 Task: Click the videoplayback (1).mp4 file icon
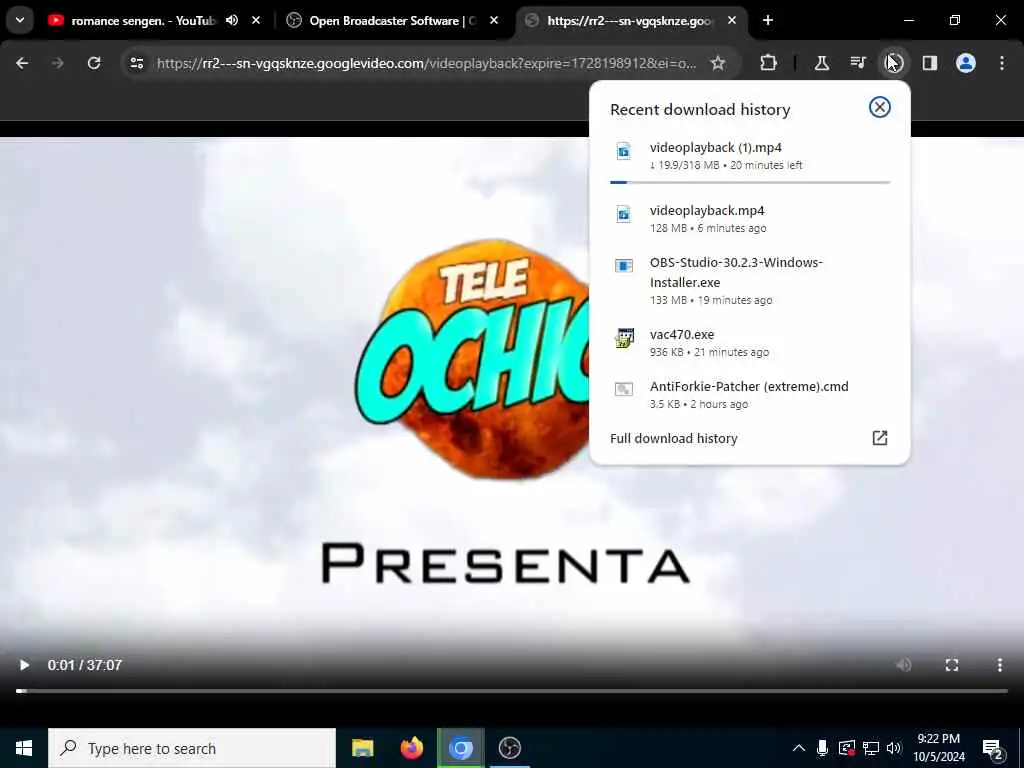[x=624, y=151]
